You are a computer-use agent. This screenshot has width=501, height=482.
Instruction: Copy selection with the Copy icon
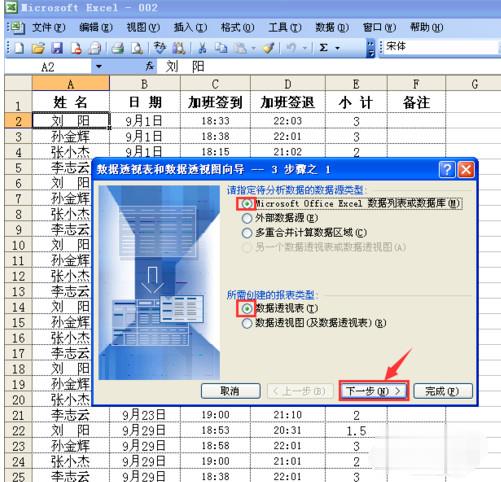click(221, 48)
